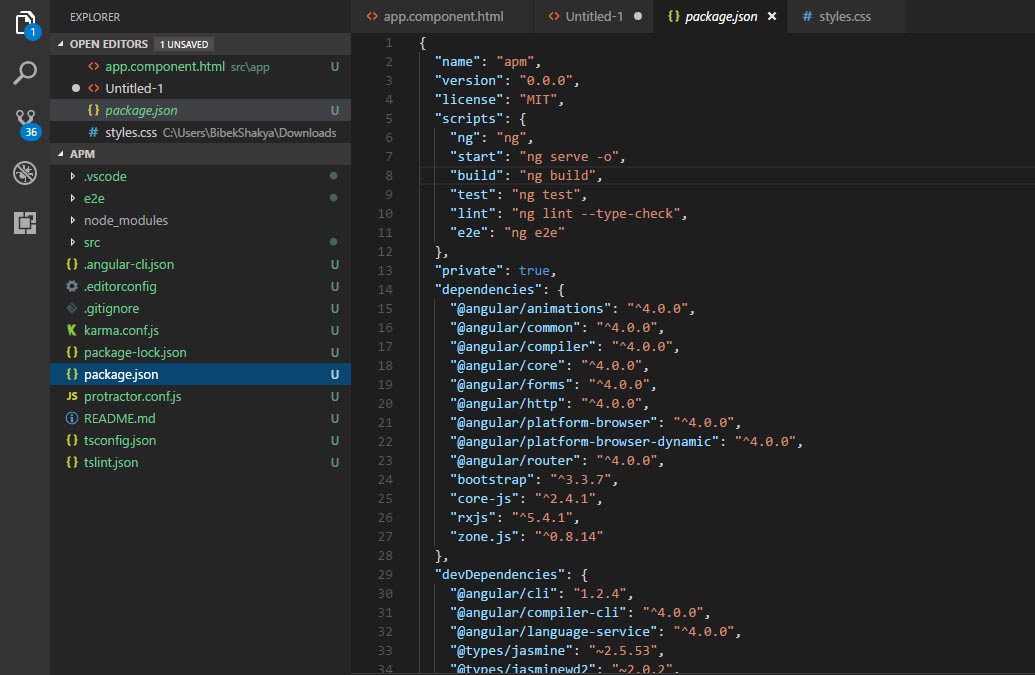Image resolution: width=1035 pixels, height=675 pixels.
Task: Click the braces icon beside package-lock.json
Action: coord(72,352)
